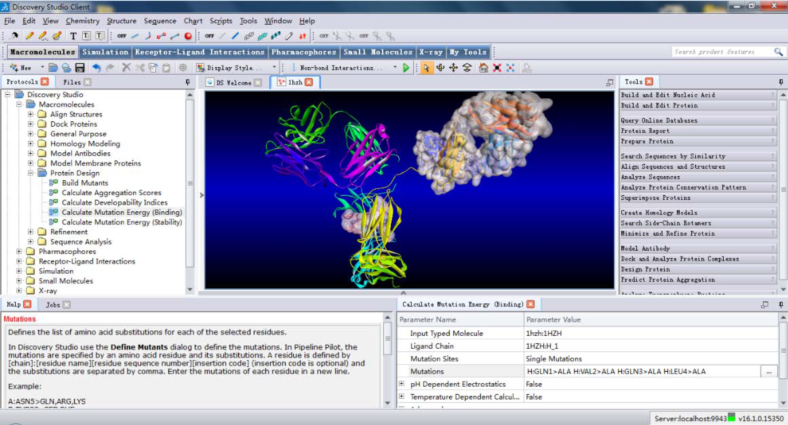Close the Protocols tab

(45, 81)
